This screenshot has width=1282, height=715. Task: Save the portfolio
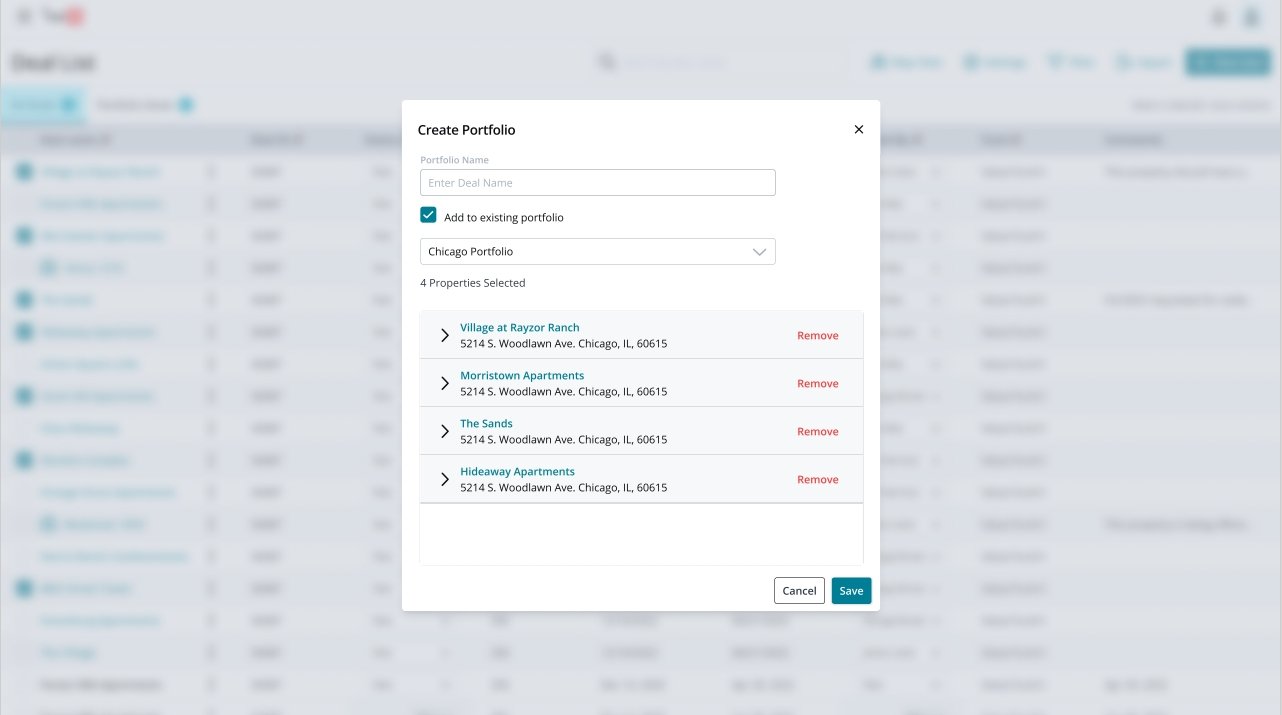point(851,590)
